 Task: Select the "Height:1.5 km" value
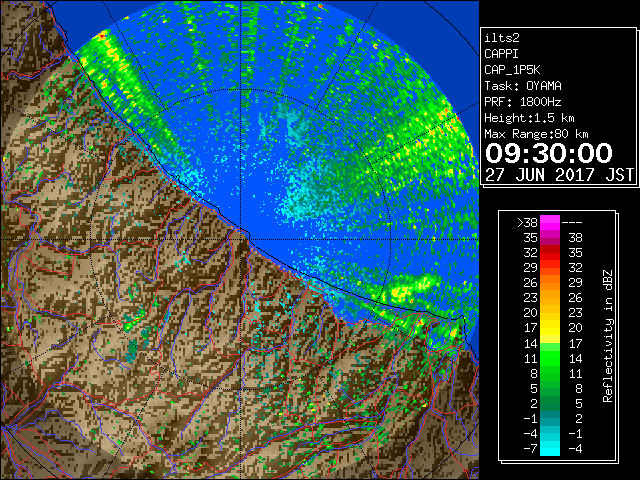[x=529, y=118]
